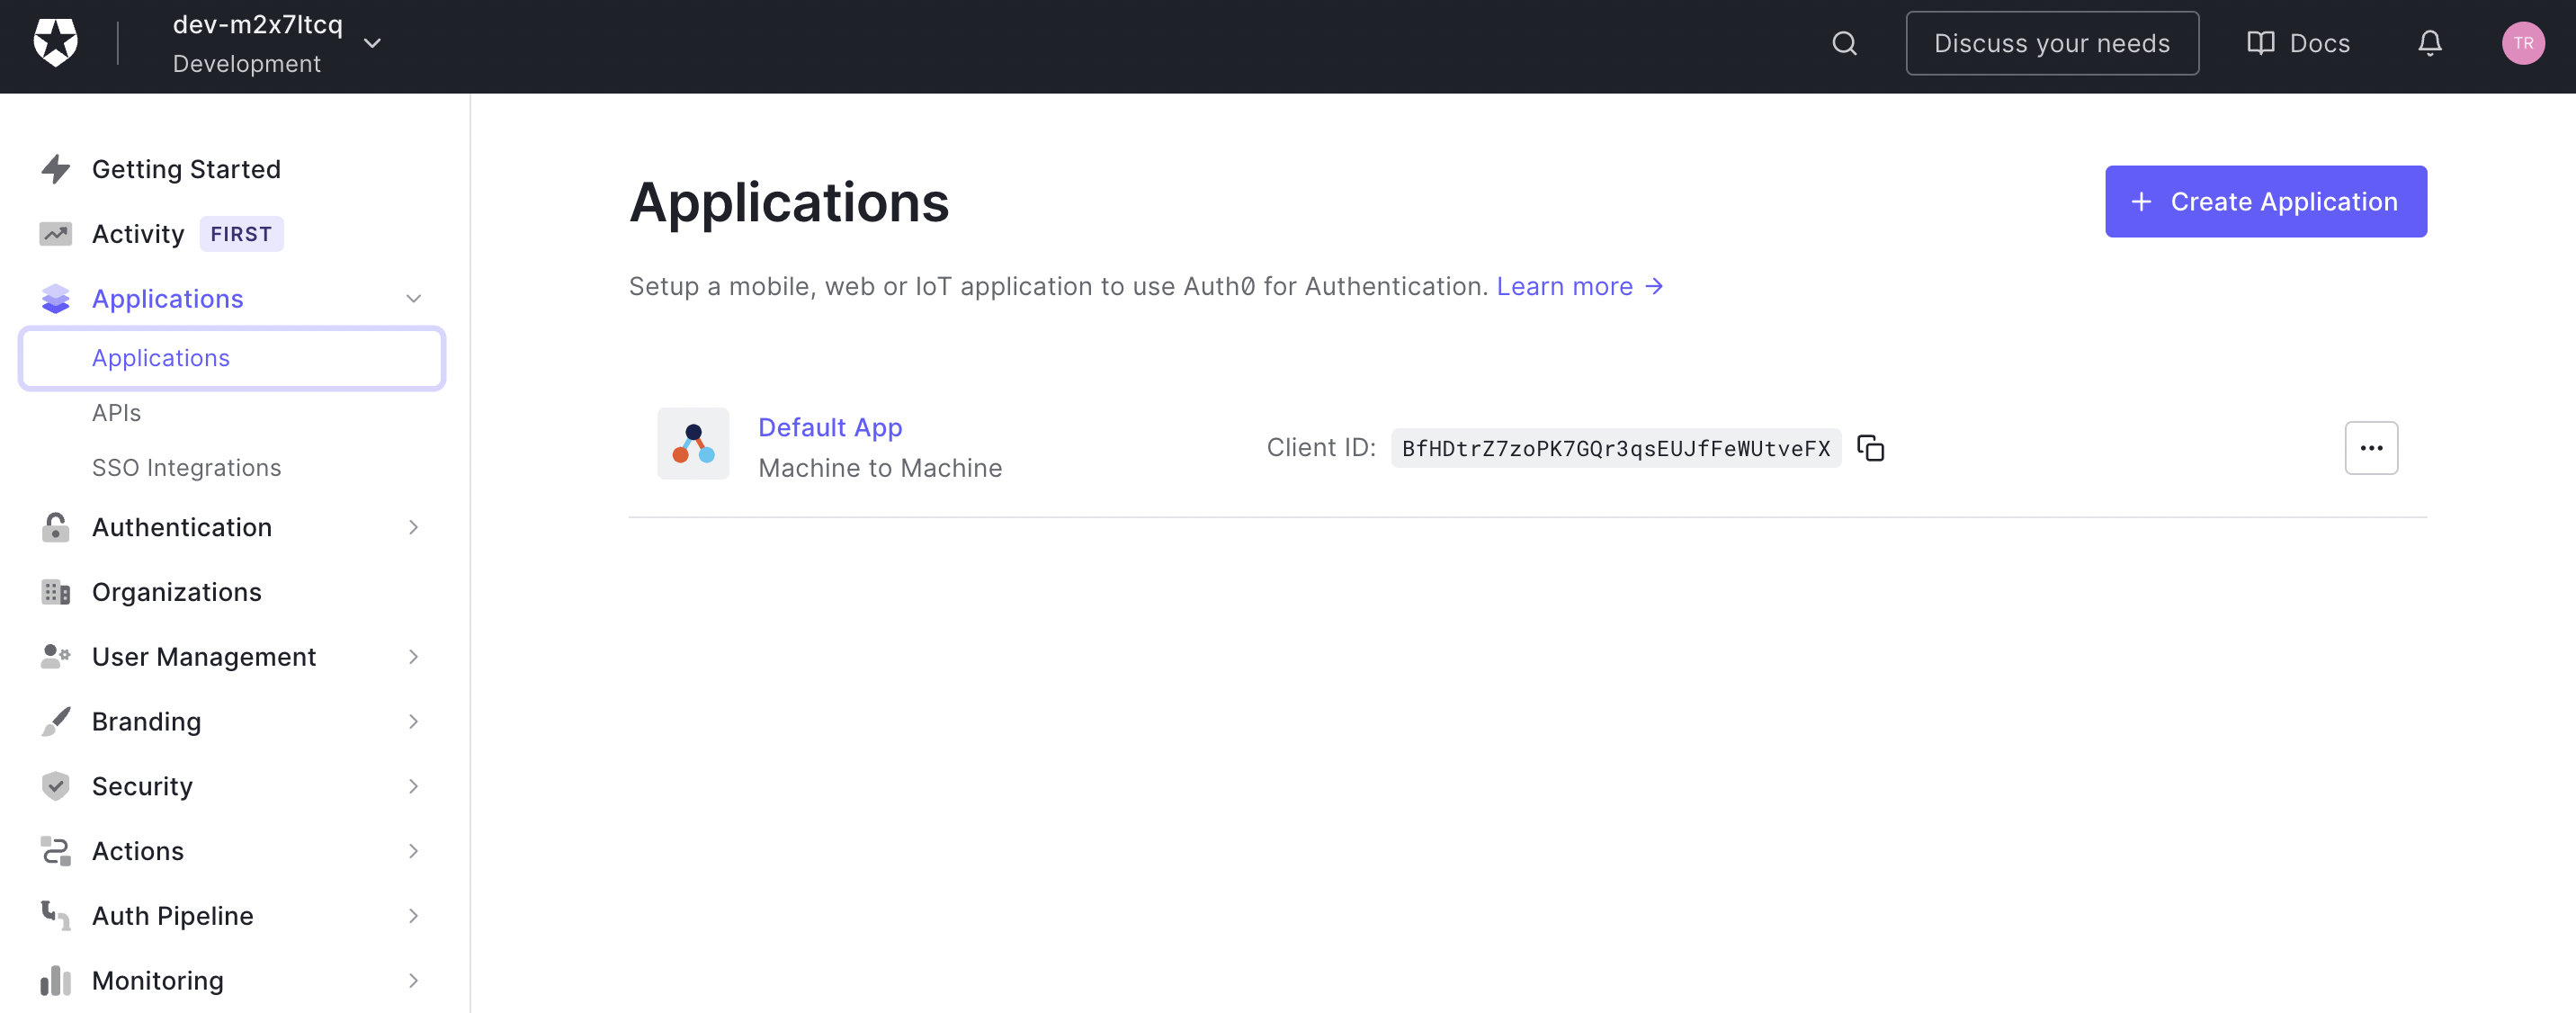This screenshot has width=2576, height=1013.
Task: Select the Client ID text field
Action: coord(1615,448)
